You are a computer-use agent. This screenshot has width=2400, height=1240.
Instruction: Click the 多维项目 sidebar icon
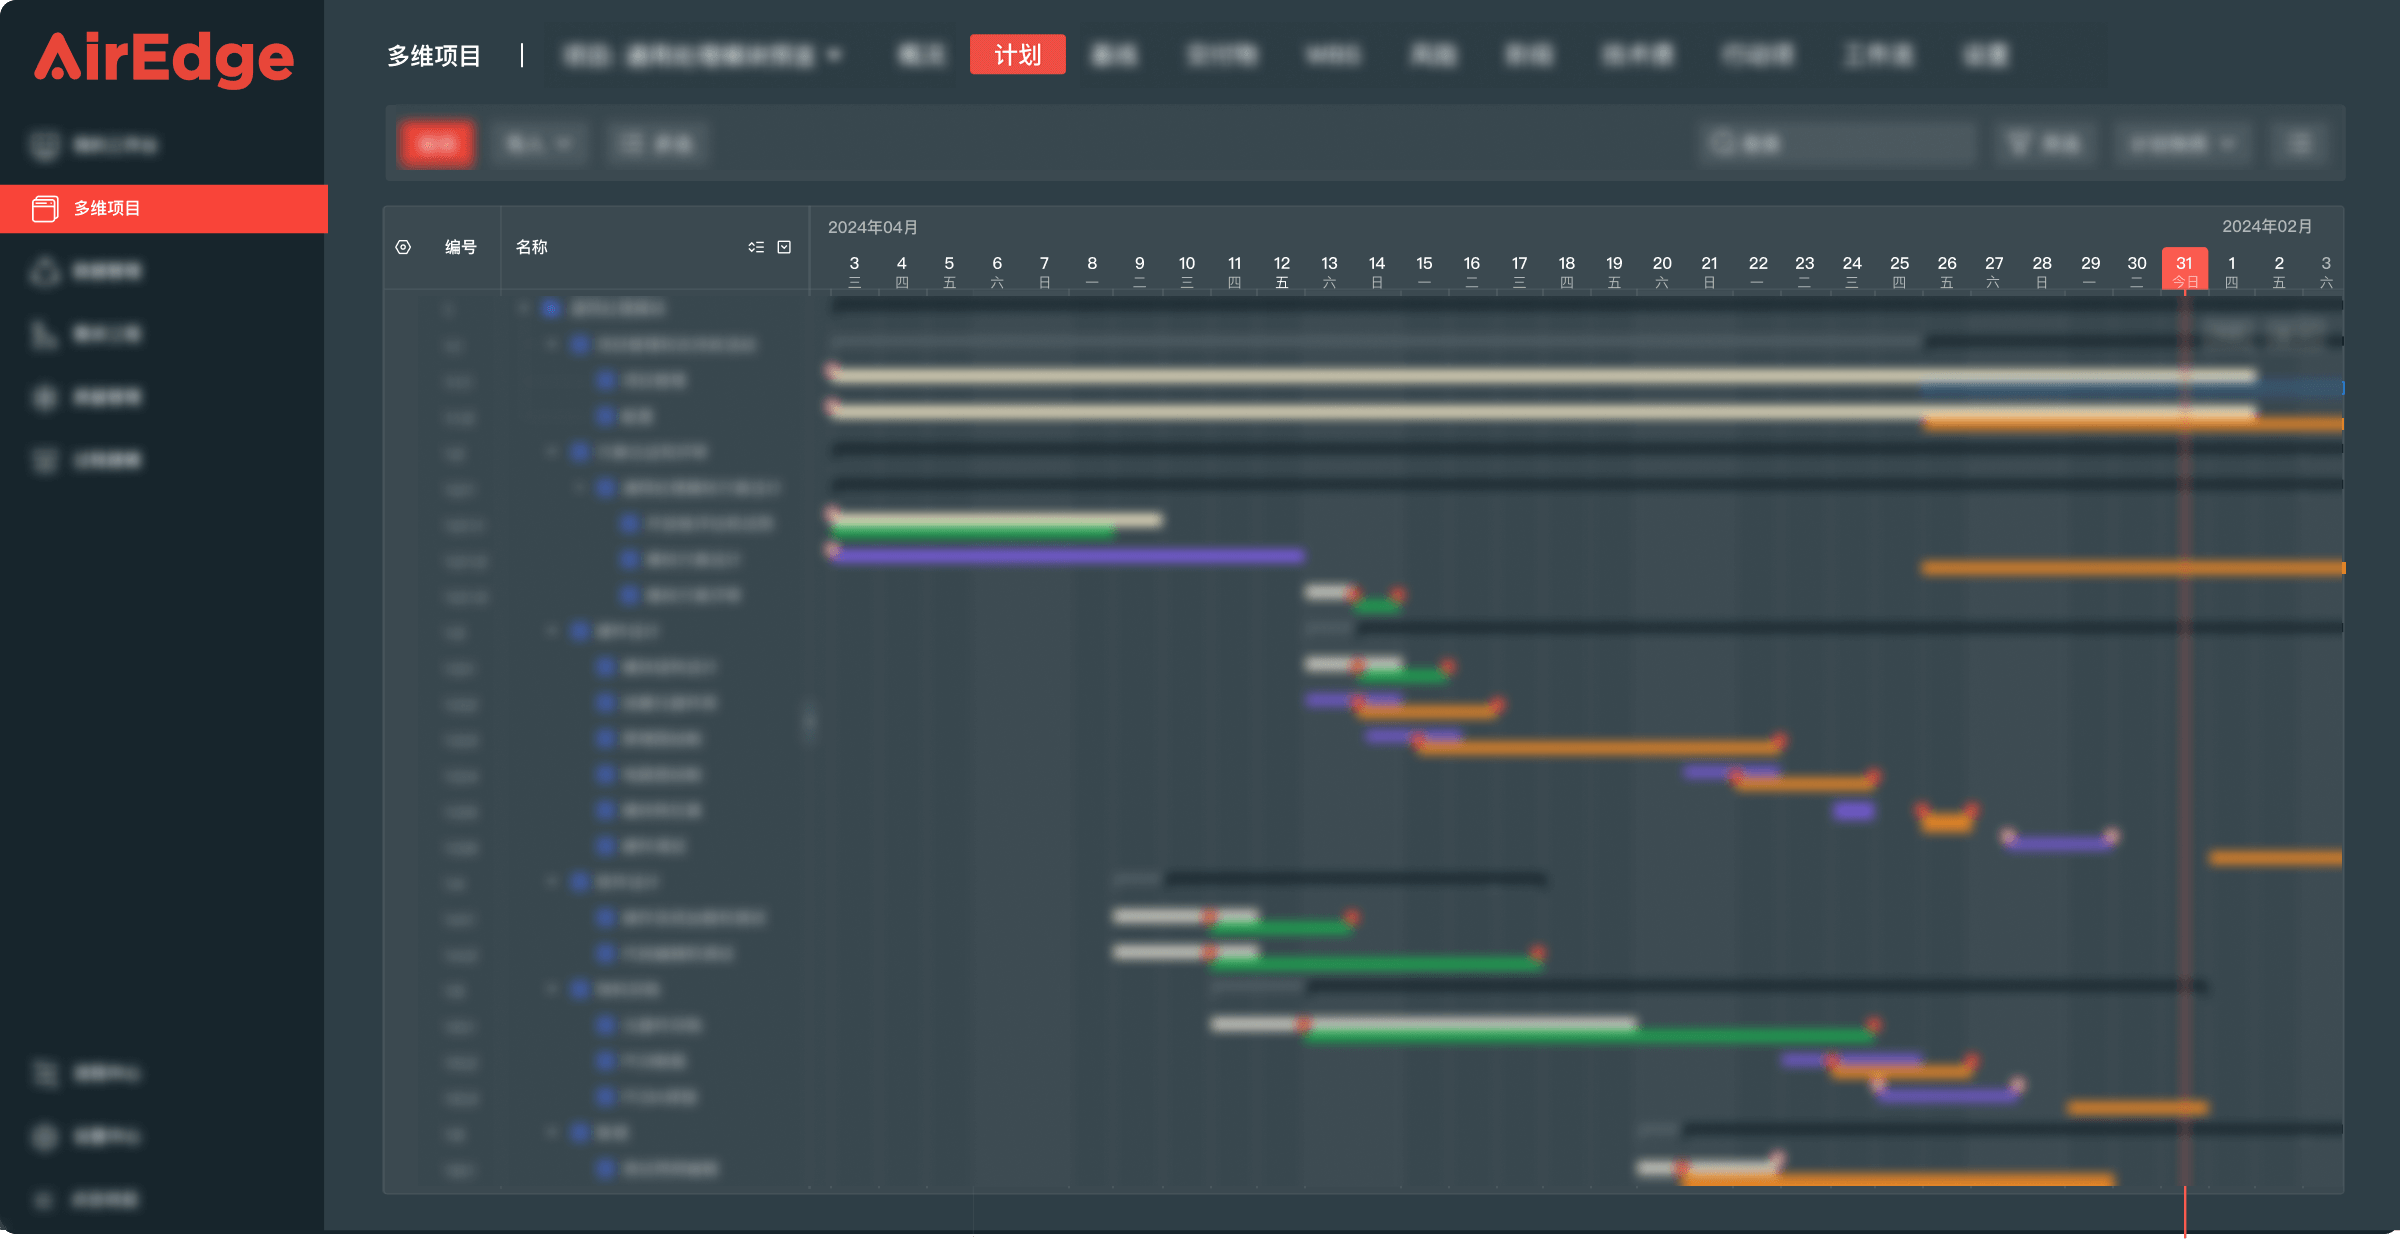pyautogui.click(x=45, y=208)
